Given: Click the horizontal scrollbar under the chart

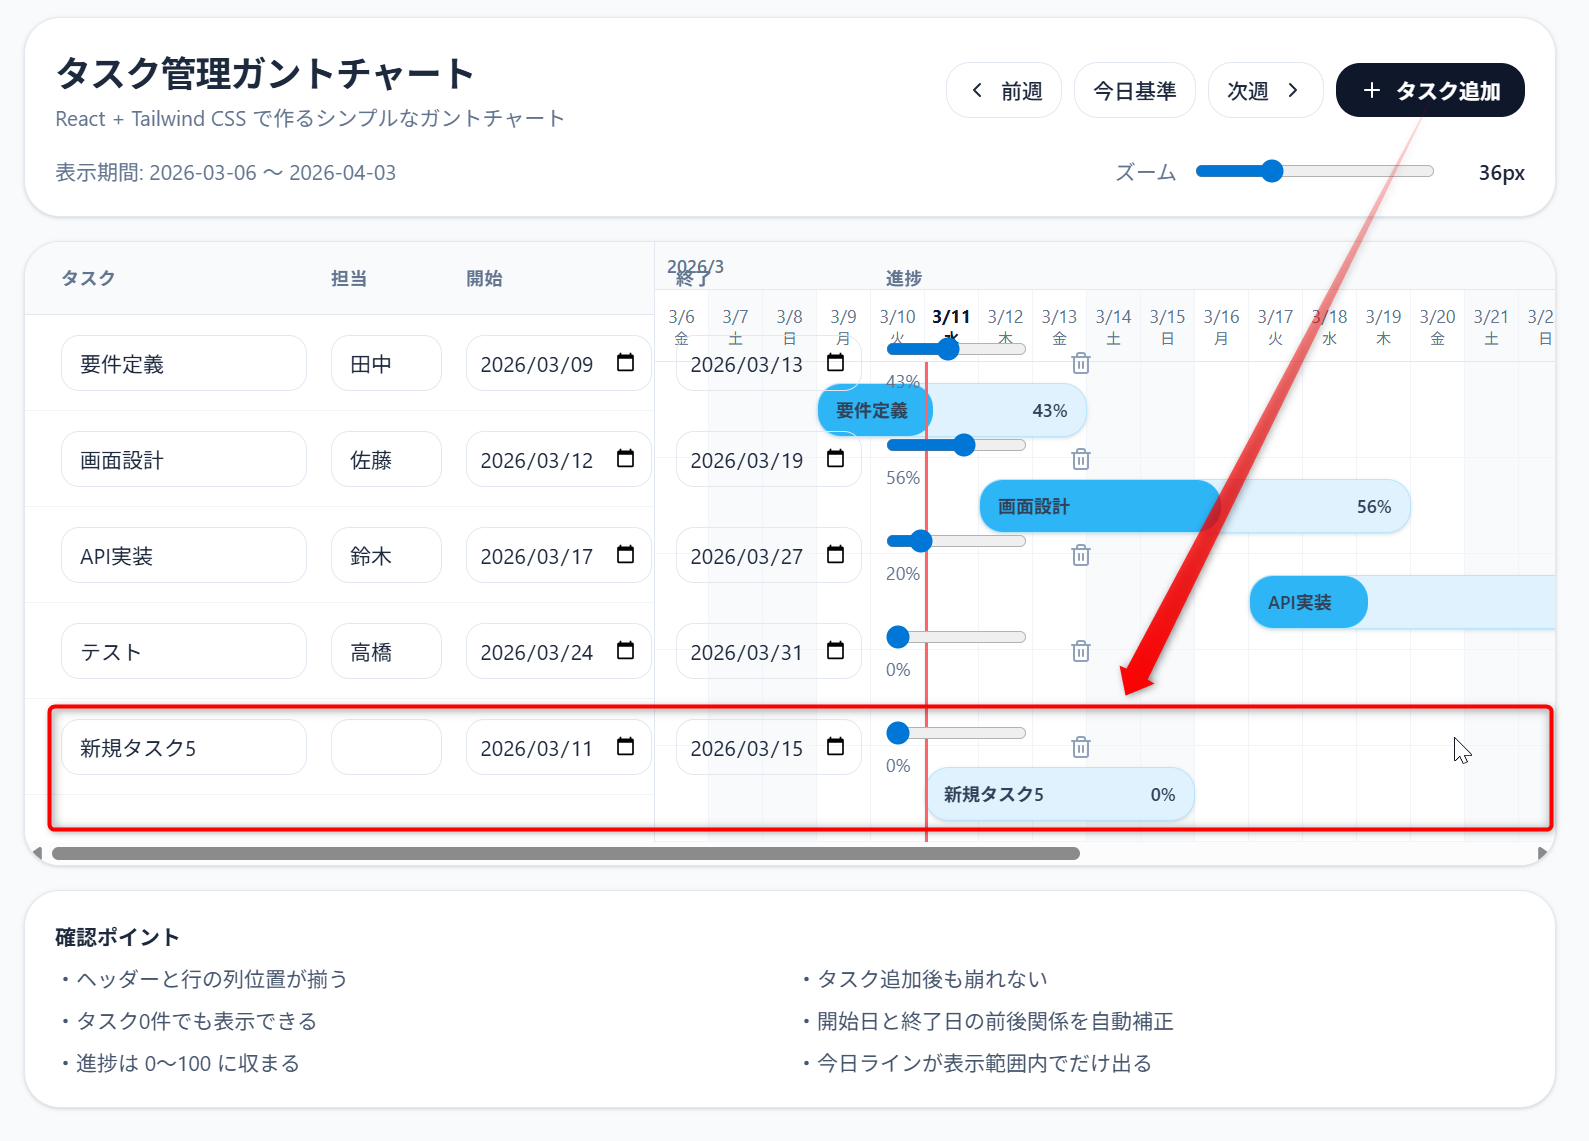Looking at the screenshot, I should click(x=566, y=853).
